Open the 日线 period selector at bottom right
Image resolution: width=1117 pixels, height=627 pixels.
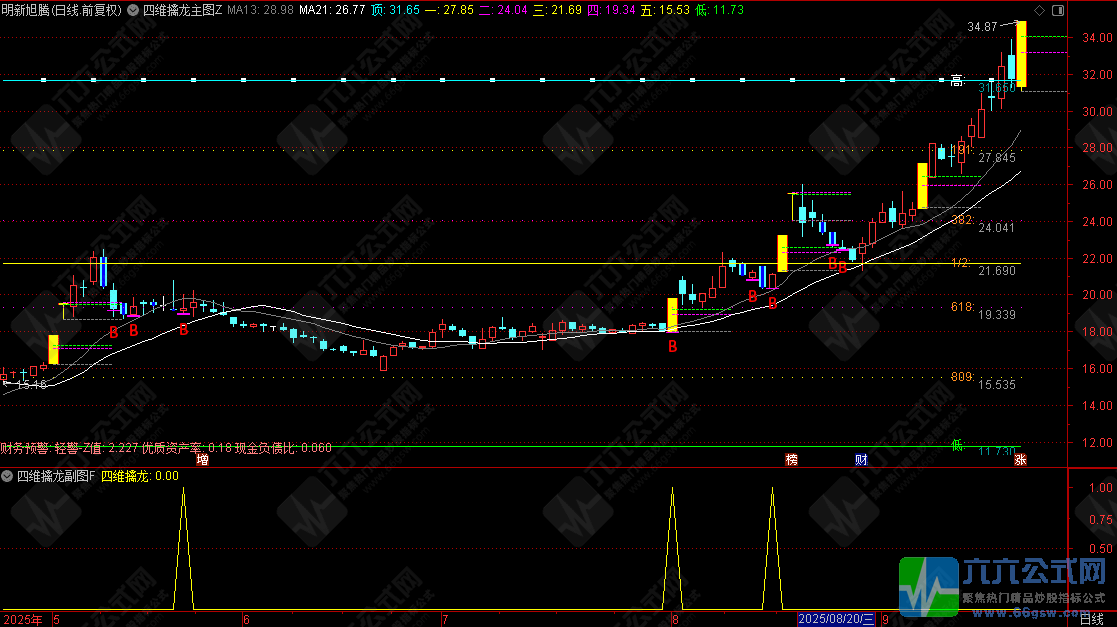pos(1091,620)
